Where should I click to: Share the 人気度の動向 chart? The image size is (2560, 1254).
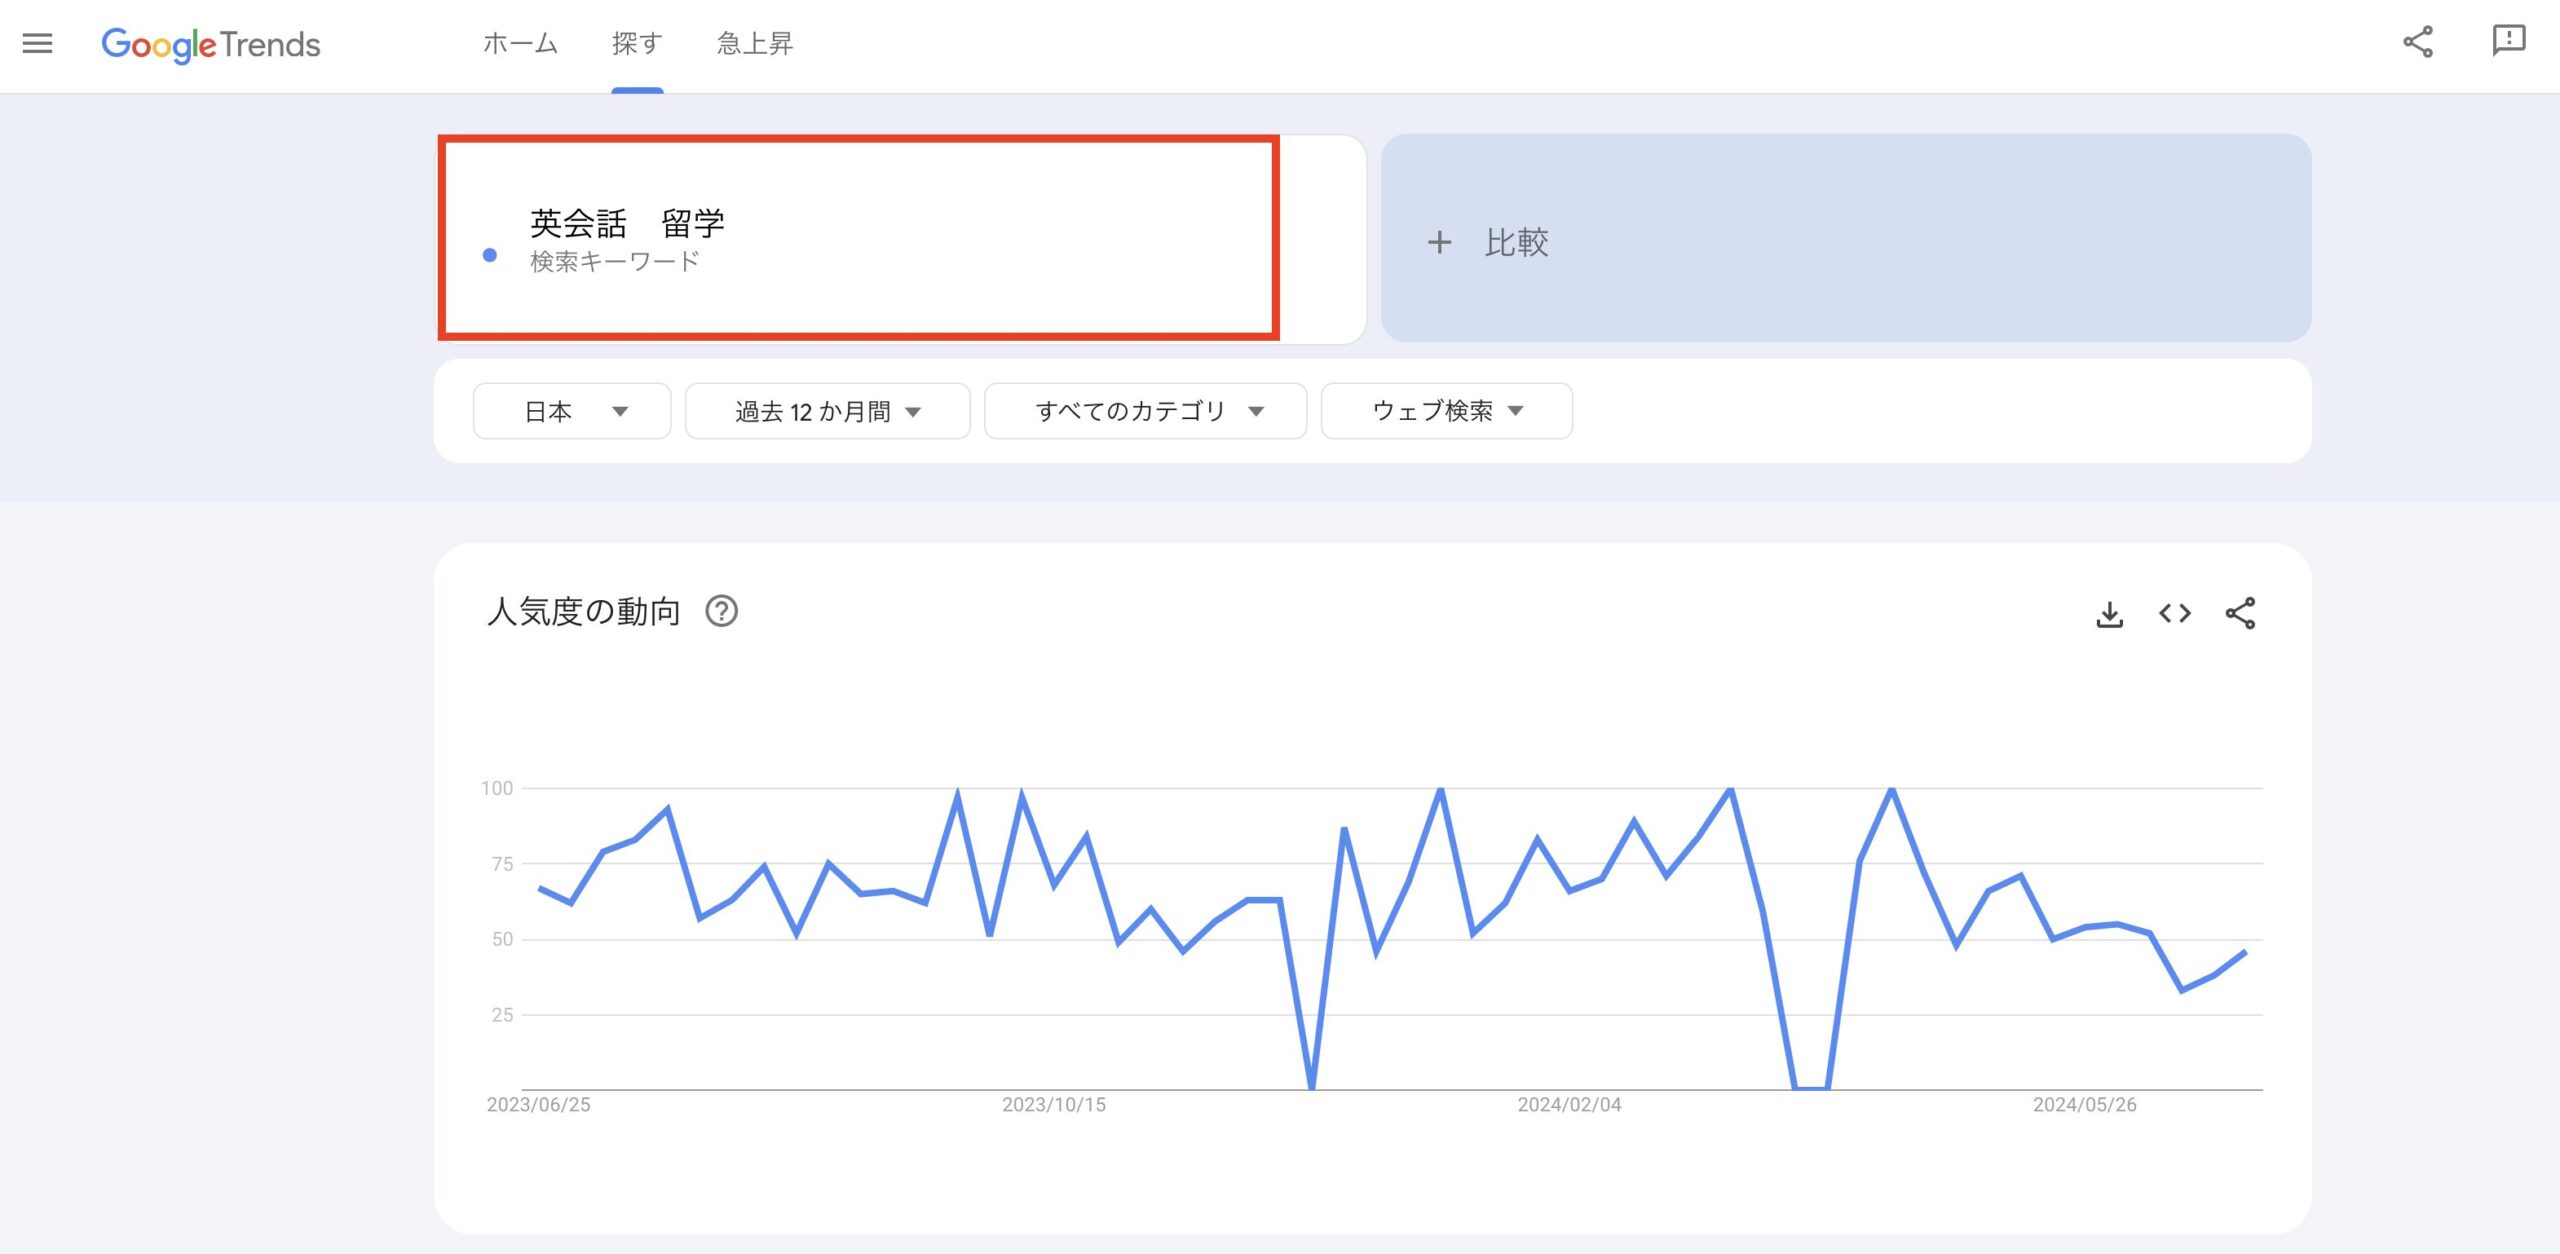[x=2240, y=613]
